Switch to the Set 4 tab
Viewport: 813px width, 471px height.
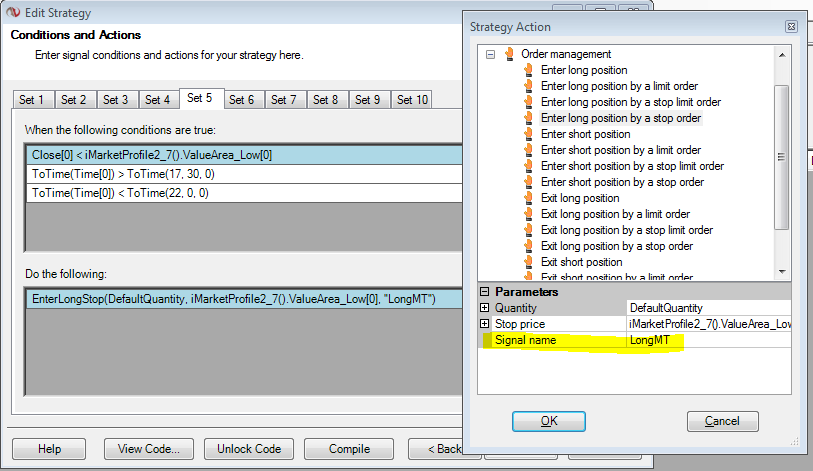[159, 100]
